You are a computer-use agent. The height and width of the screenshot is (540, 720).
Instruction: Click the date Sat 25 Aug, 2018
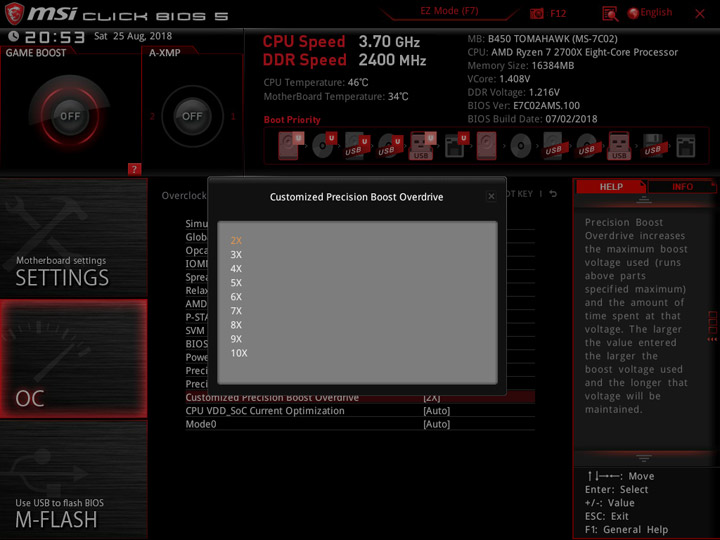click(133, 36)
